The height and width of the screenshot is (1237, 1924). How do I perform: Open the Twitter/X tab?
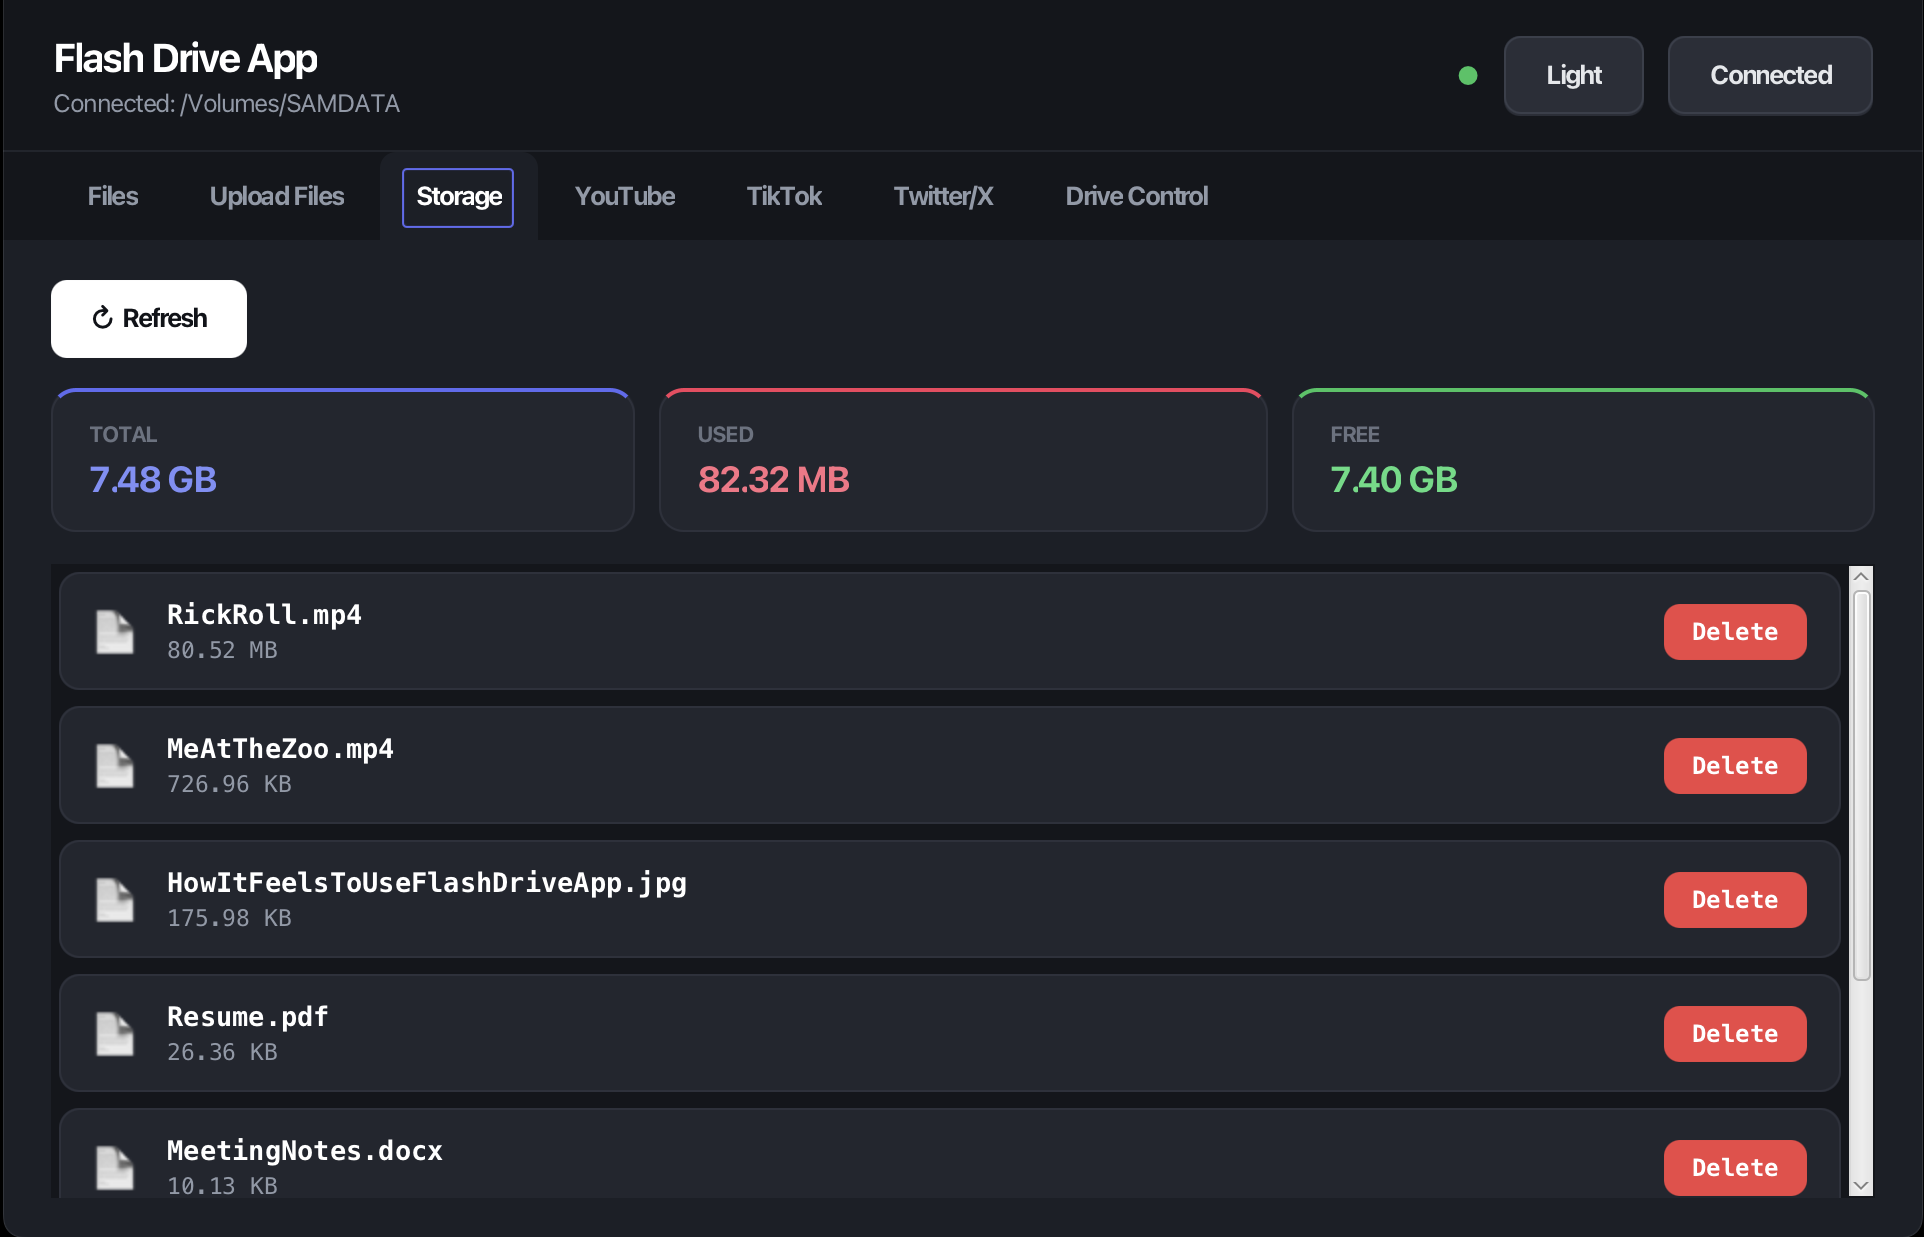[x=943, y=197]
